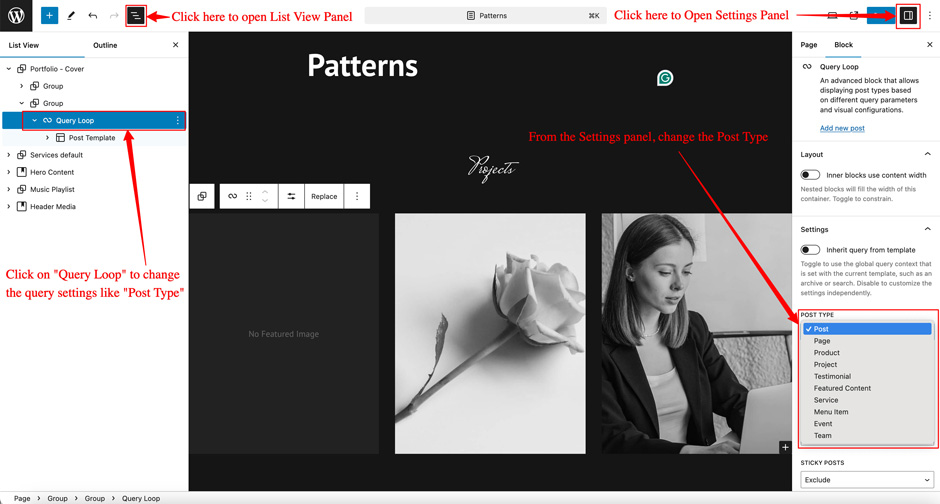Toggle the List View panel icon
The width and height of the screenshot is (940, 504).
pyautogui.click(x=135, y=16)
